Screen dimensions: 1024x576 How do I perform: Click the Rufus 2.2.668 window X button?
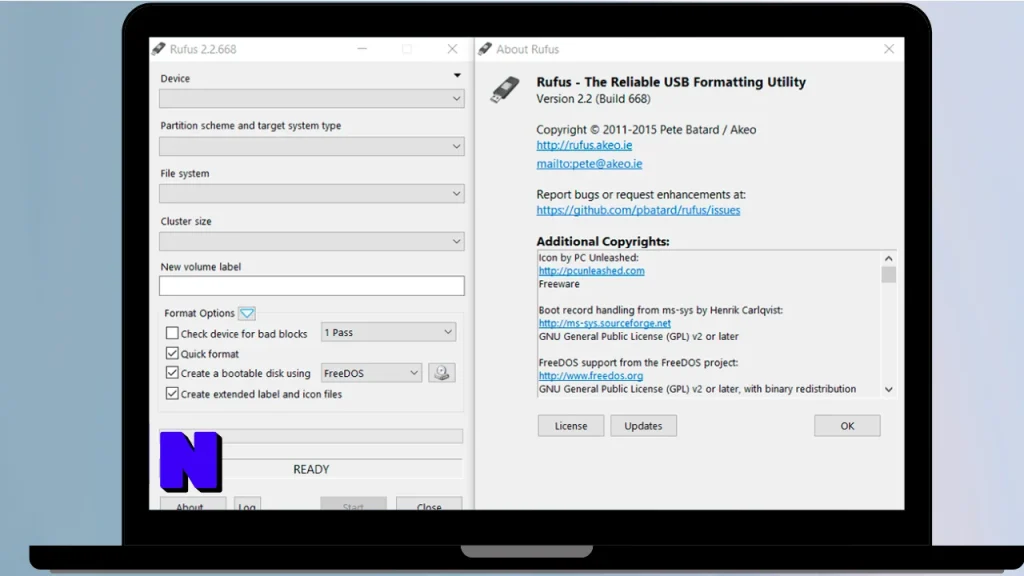coord(452,49)
